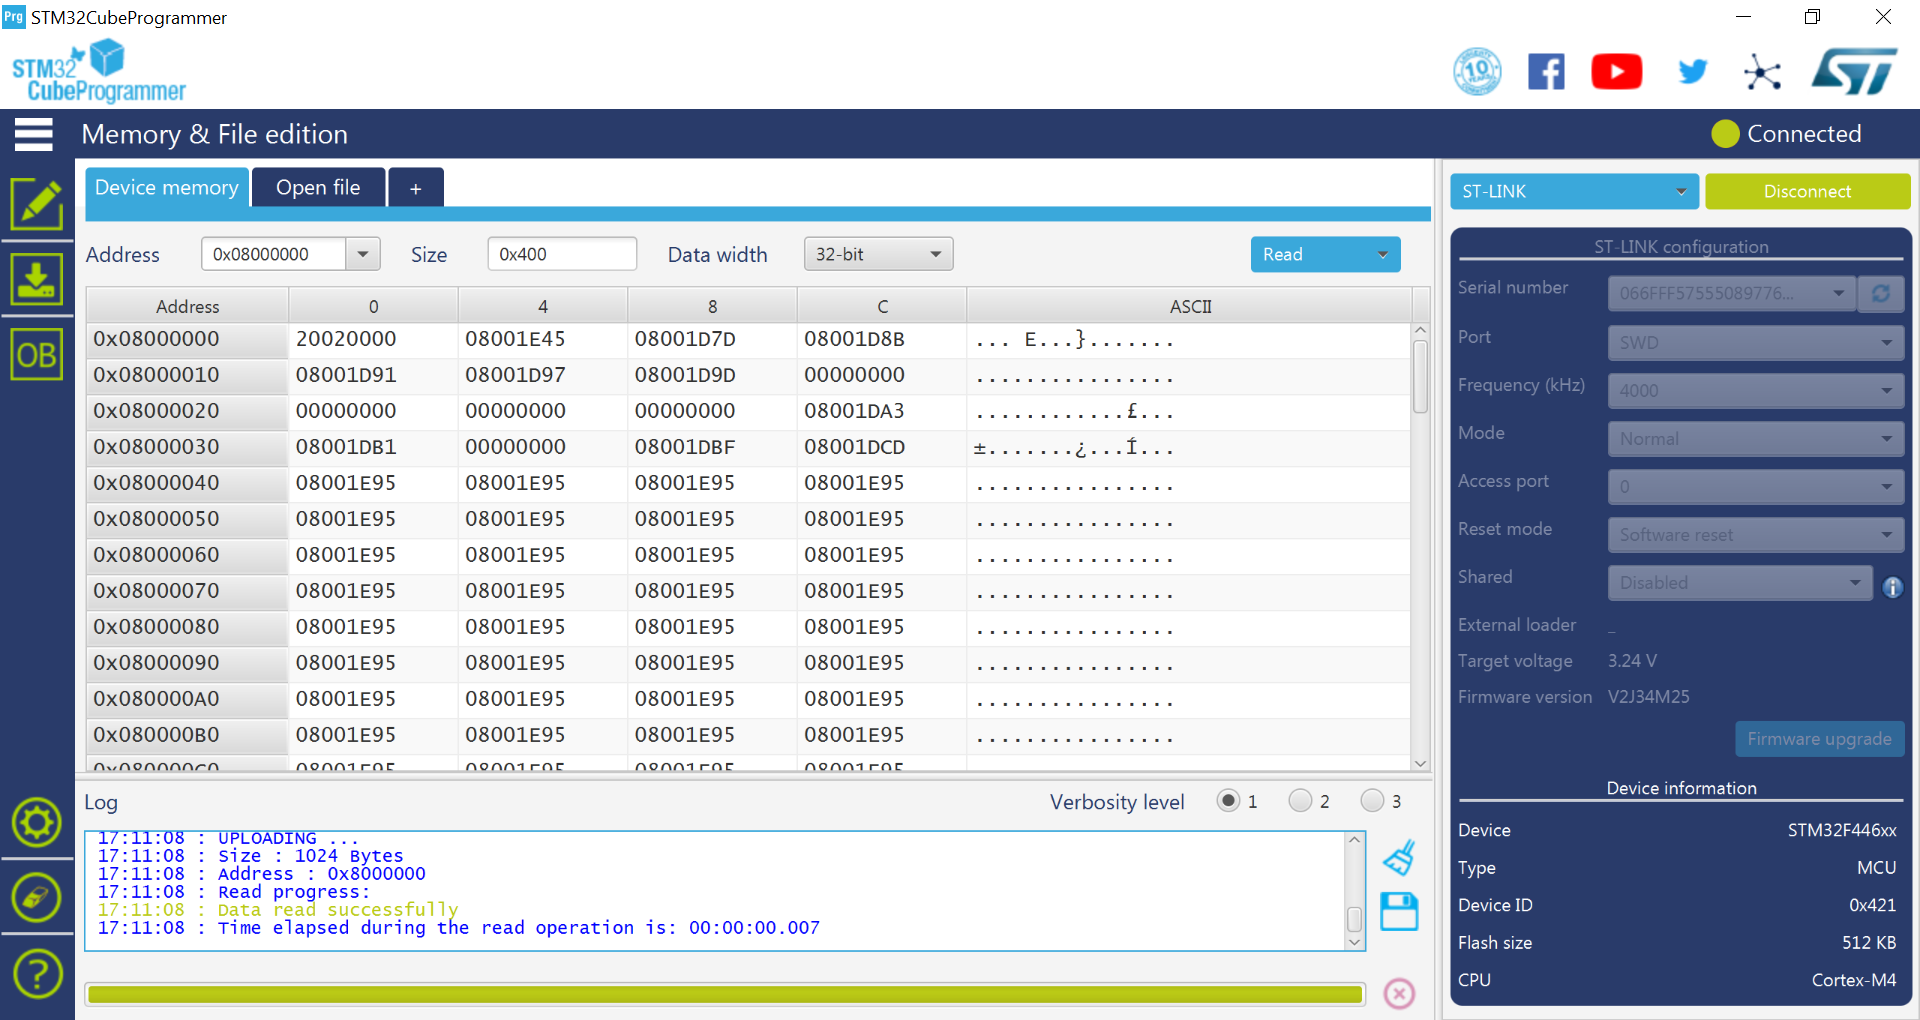The width and height of the screenshot is (1920, 1020).
Task: Open the Data width 32-bit dropdown
Action: [878, 254]
